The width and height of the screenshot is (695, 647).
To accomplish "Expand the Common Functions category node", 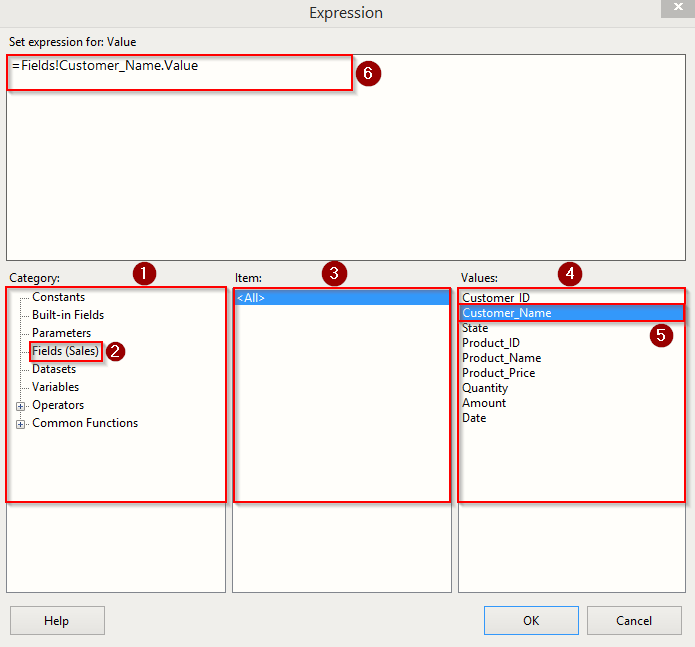I will (20, 424).
